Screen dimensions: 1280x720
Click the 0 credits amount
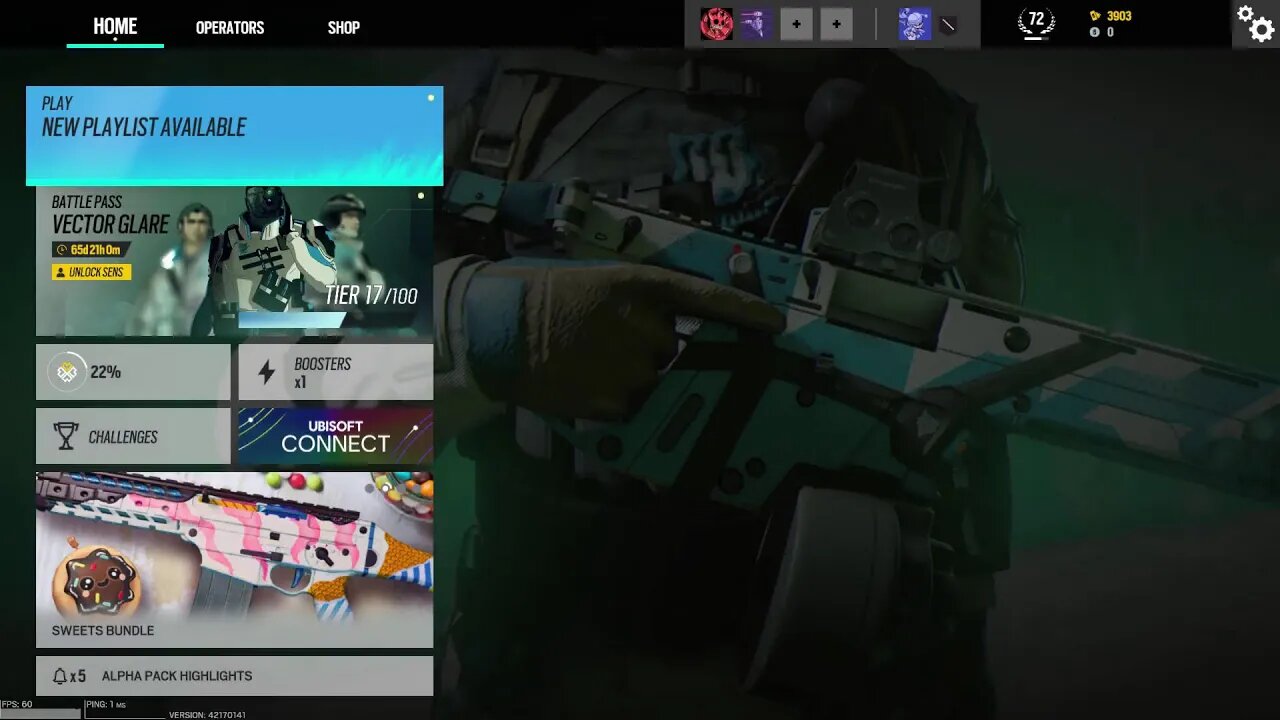(x=1110, y=32)
